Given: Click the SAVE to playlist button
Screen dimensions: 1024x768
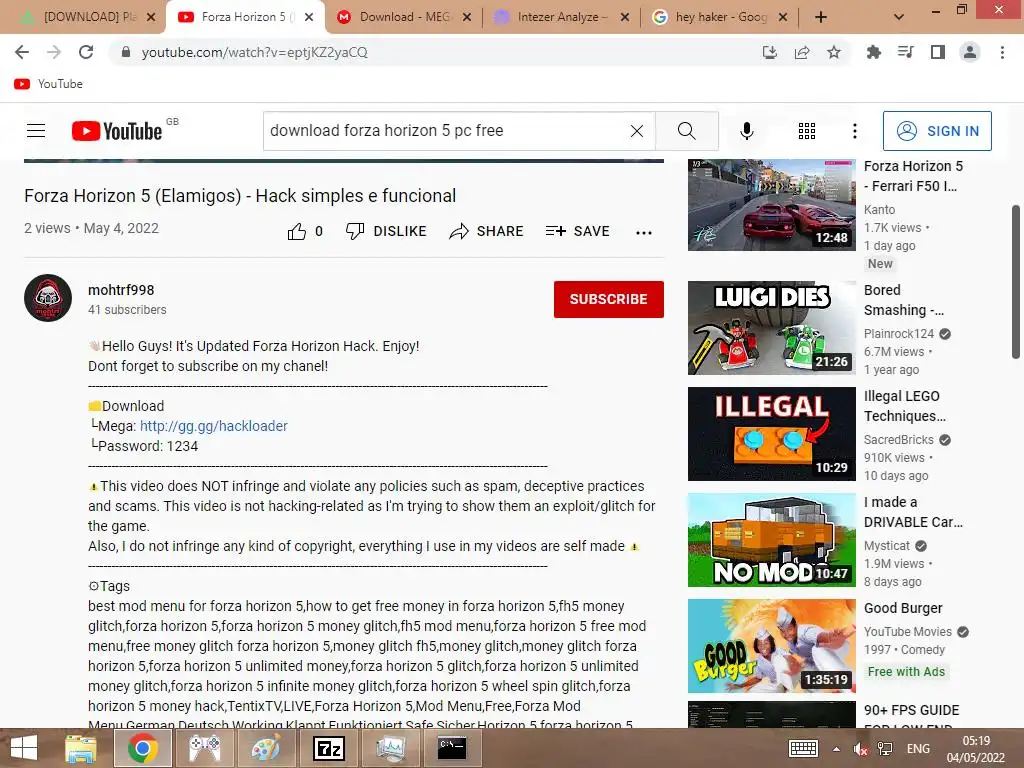Looking at the screenshot, I should (577, 231).
